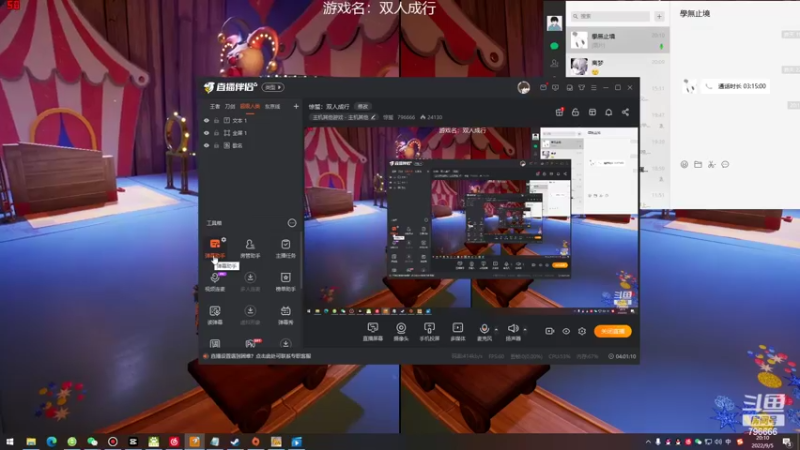This screenshot has height=450, width=800.
Task: Open the Windows Start menu
Action: tap(10, 442)
